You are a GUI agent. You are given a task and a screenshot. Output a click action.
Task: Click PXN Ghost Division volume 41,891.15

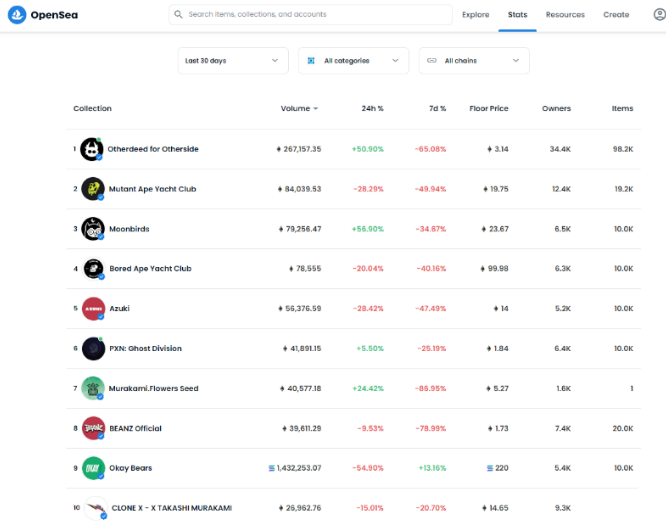click(306, 349)
